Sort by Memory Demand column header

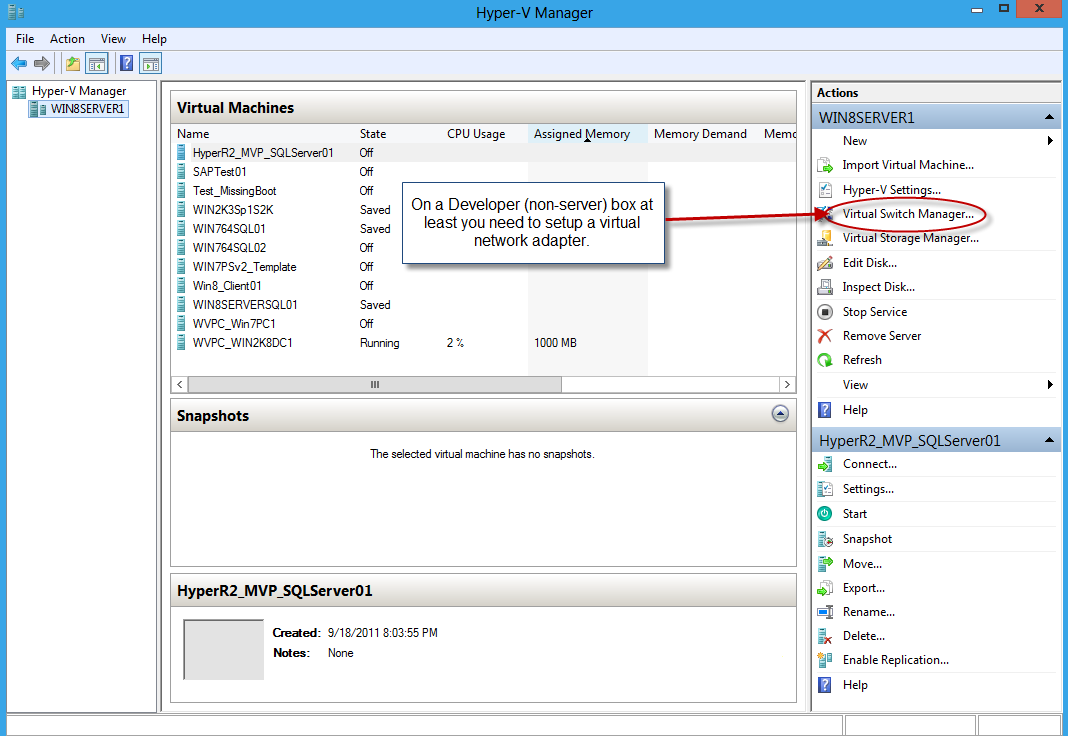[700, 134]
